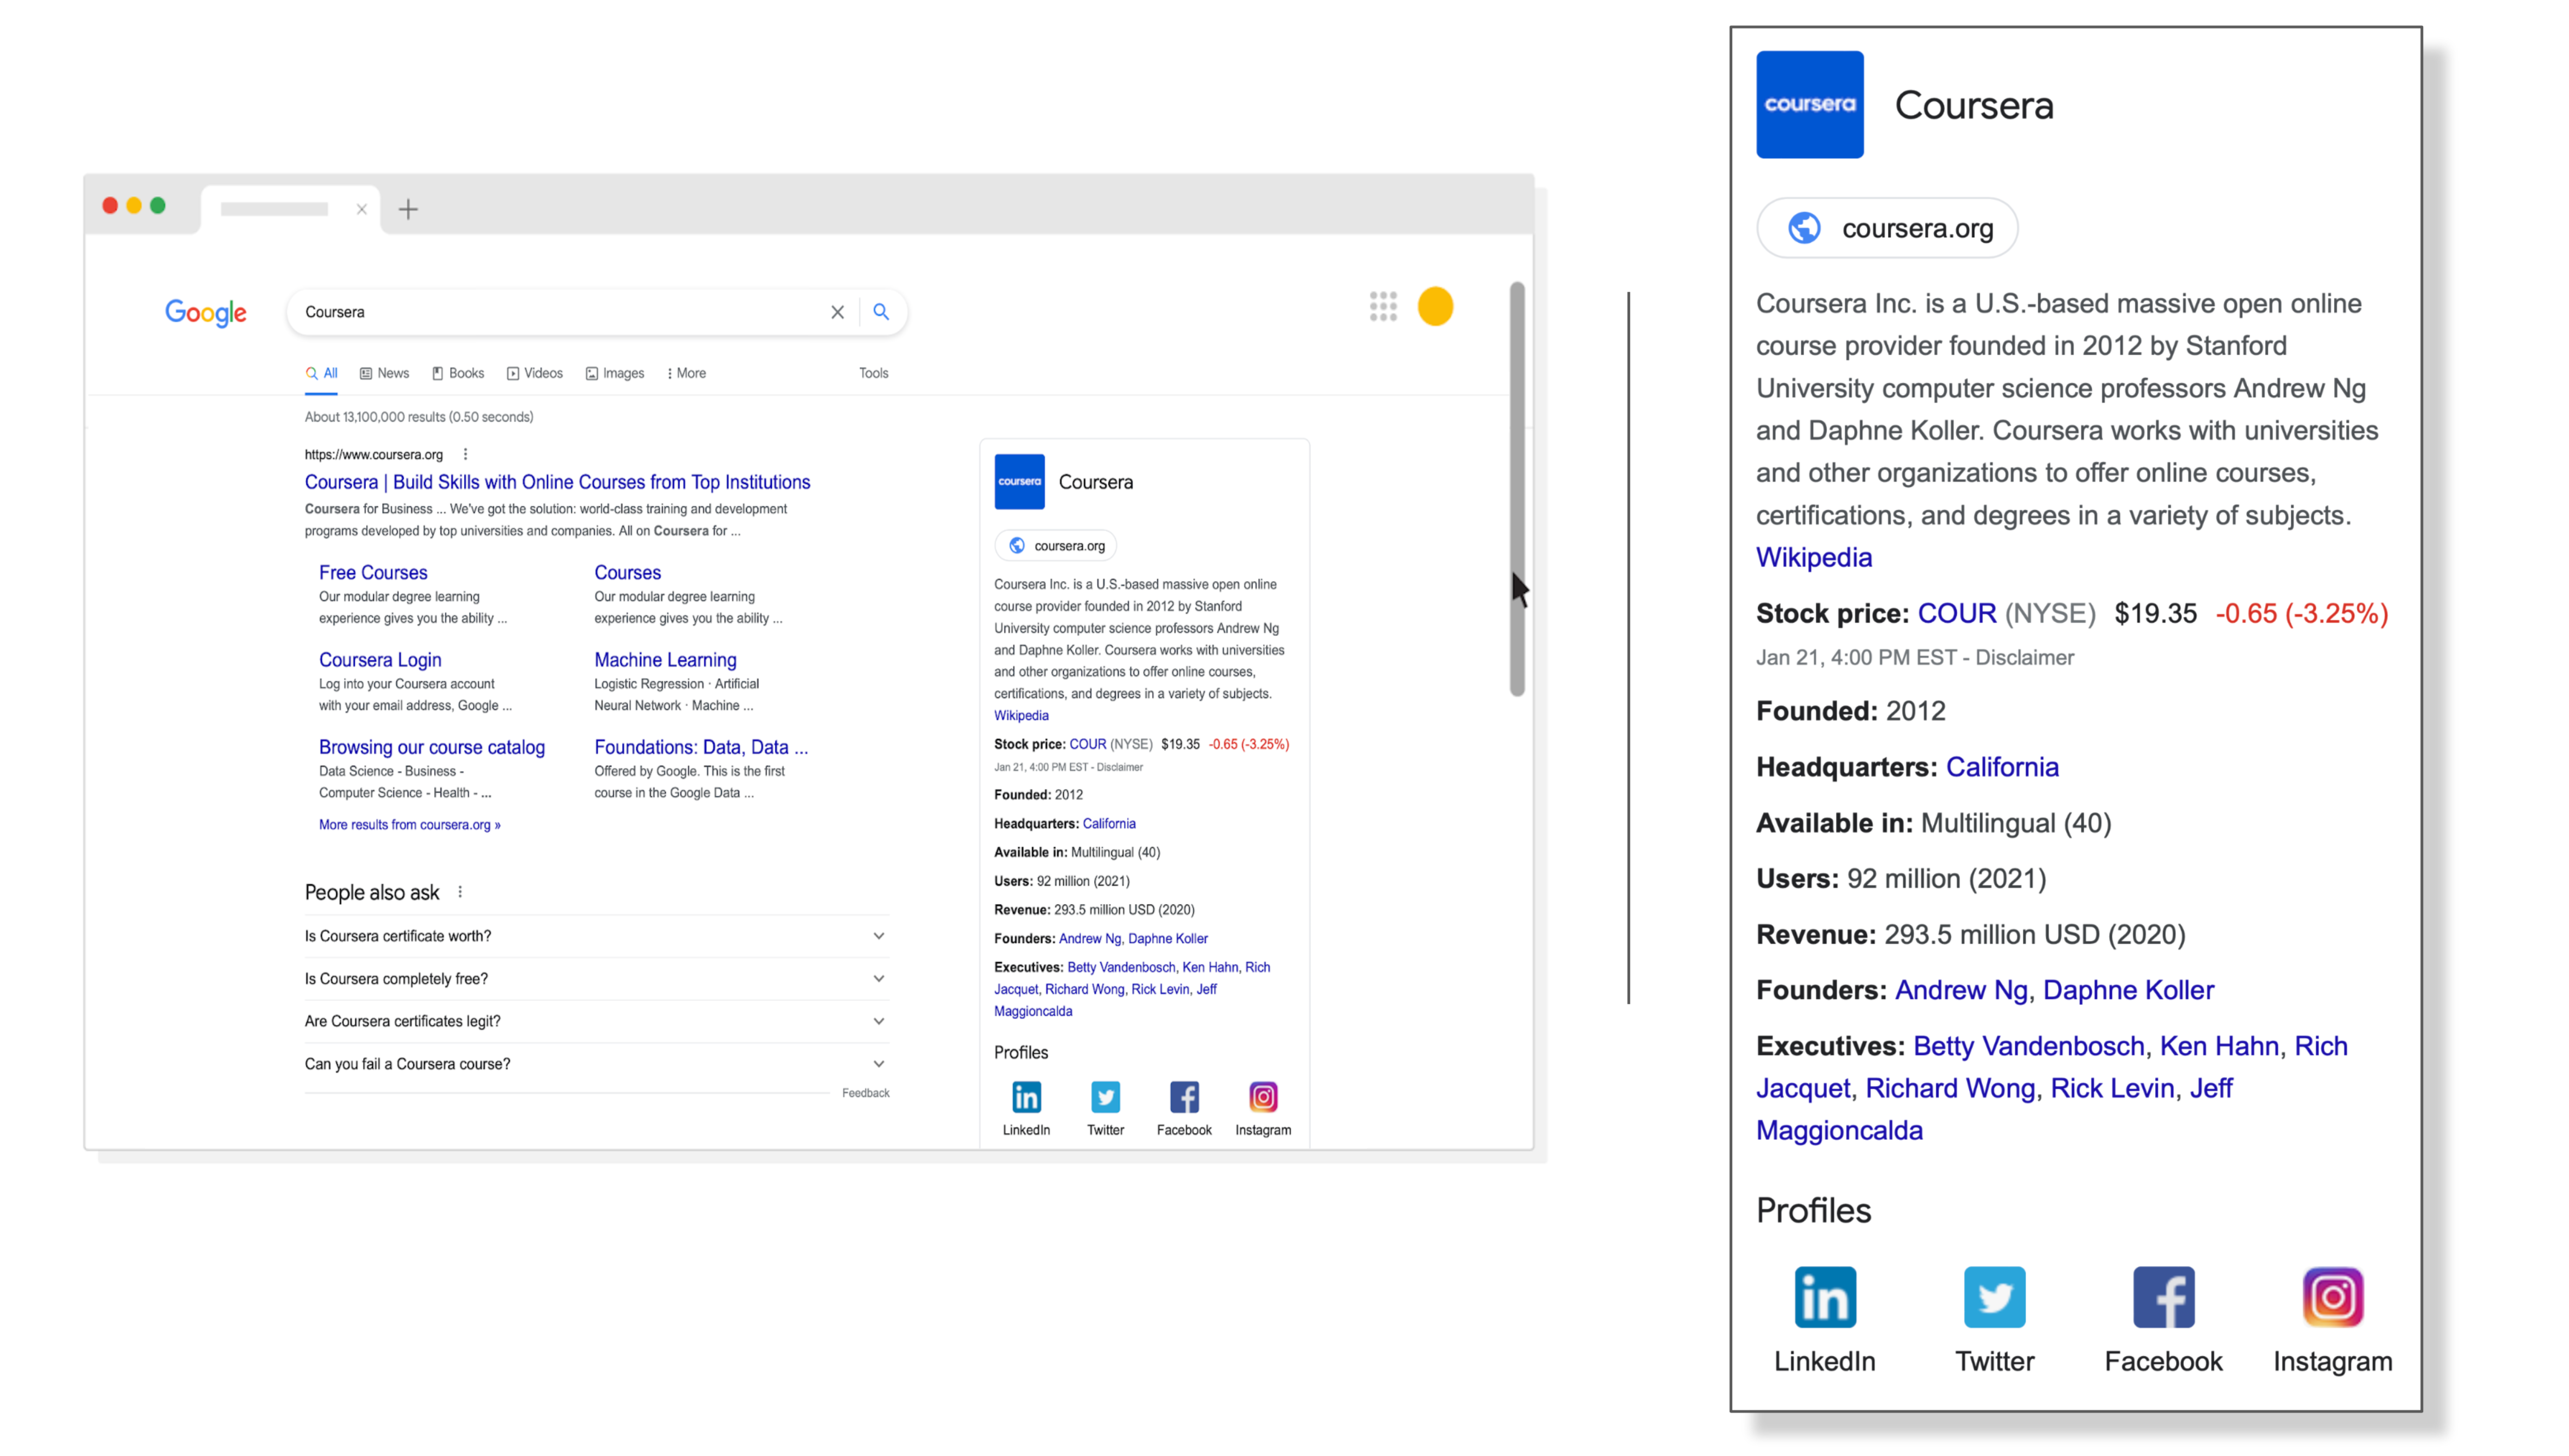This screenshot has width=2569, height=1456.
Task: Expand 'Can you fail a Coursera course?'
Action: coord(597,1064)
